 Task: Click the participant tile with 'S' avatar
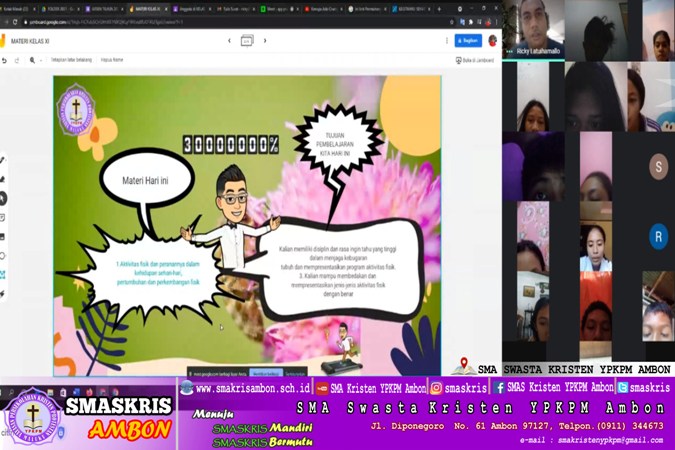tap(658, 166)
